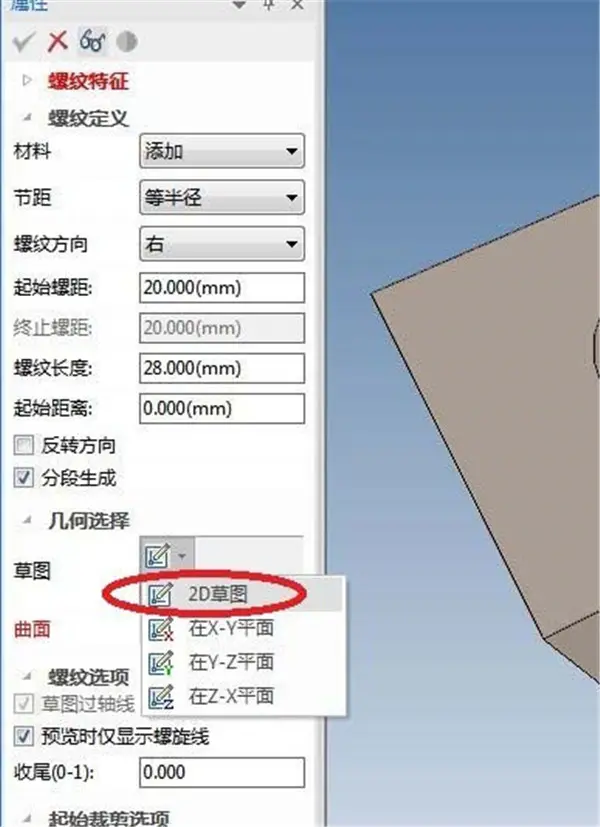600x827 pixels.
Task: Open the 材料 dropdown showing 添加
Action: pyautogui.click(x=222, y=151)
